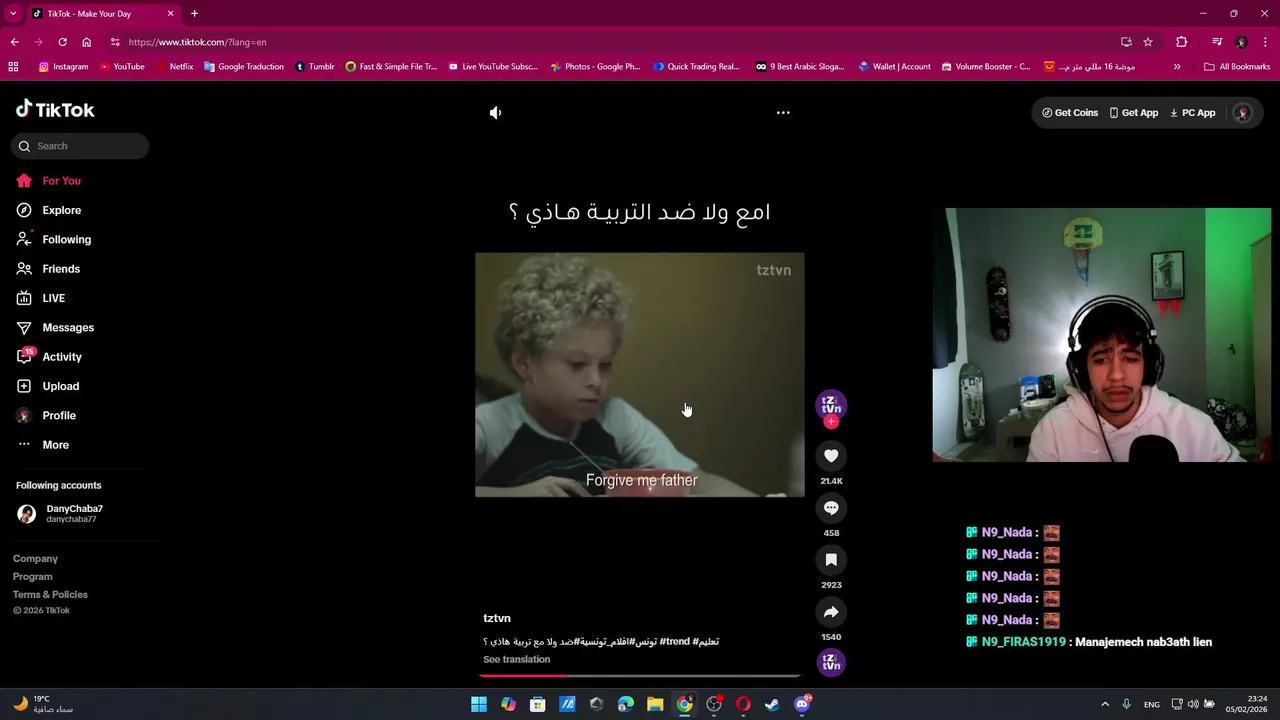Open the tztvn creator avatar
The height and width of the screenshot is (720, 1280).
[x=831, y=404]
